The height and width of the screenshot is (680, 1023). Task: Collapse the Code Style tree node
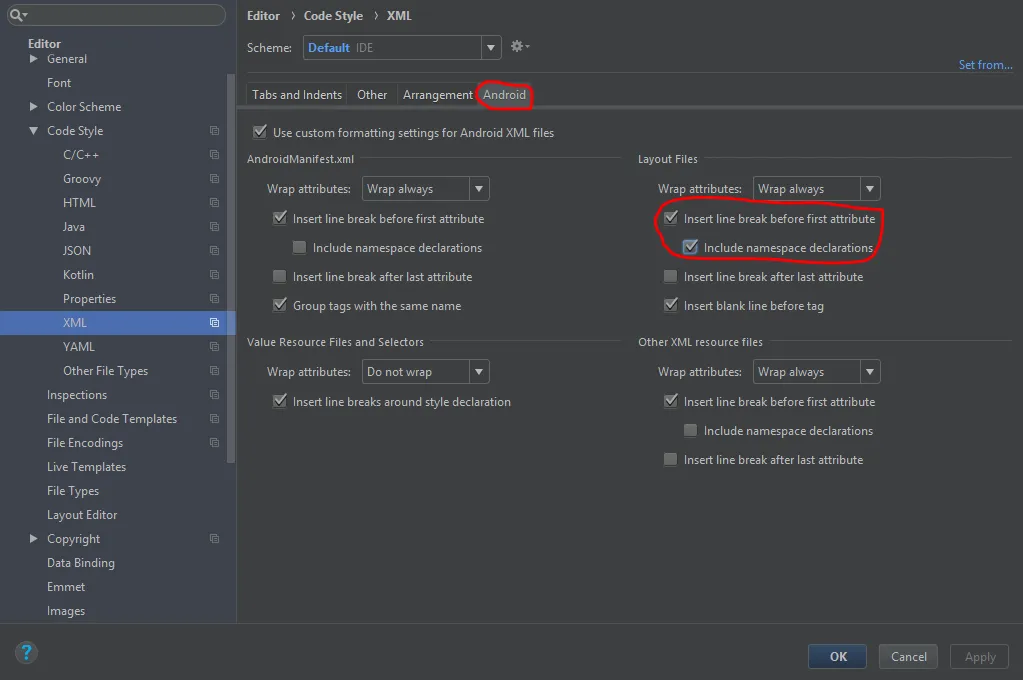33,131
